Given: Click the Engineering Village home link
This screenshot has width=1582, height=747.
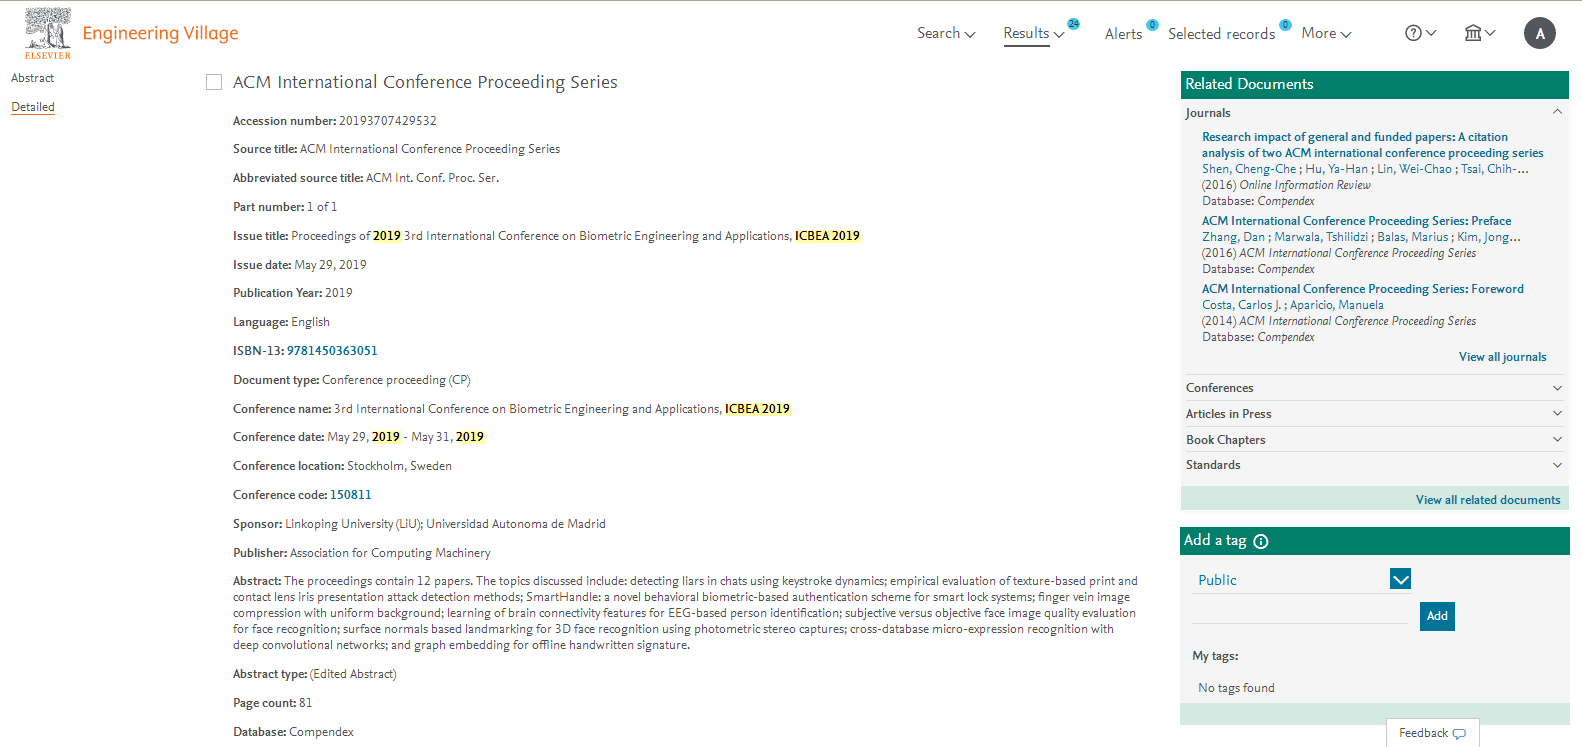Looking at the screenshot, I should [x=160, y=33].
